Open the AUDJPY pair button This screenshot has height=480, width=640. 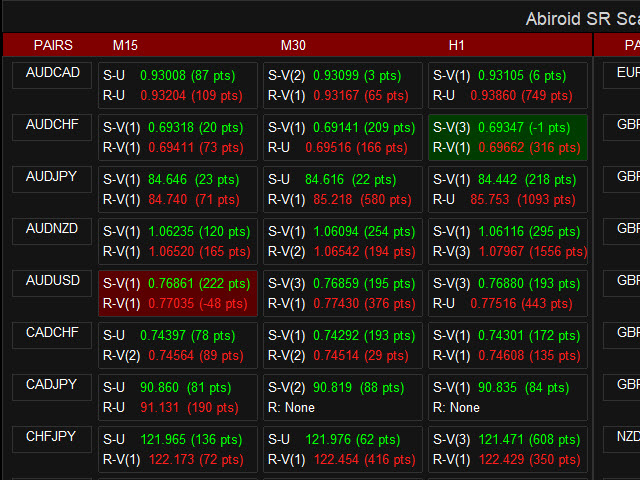pyautogui.click(x=52, y=178)
